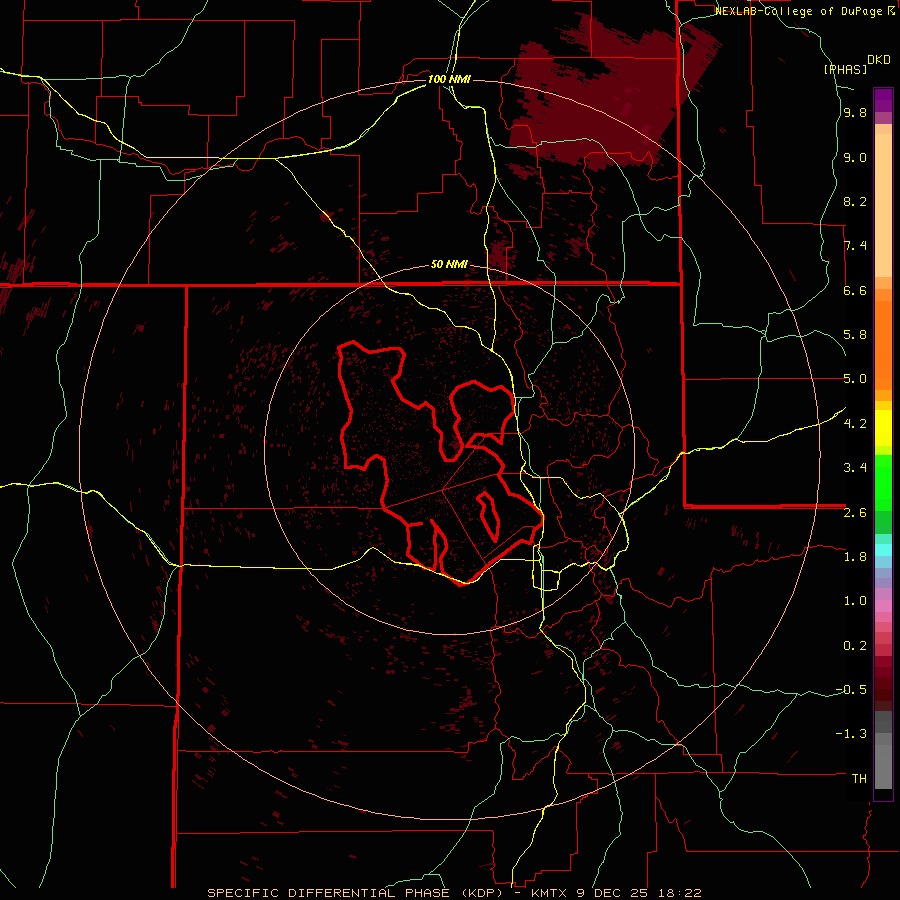Click the 7.4 value on the scale
The height and width of the screenshot is (900, 900).
coord(855,246)
